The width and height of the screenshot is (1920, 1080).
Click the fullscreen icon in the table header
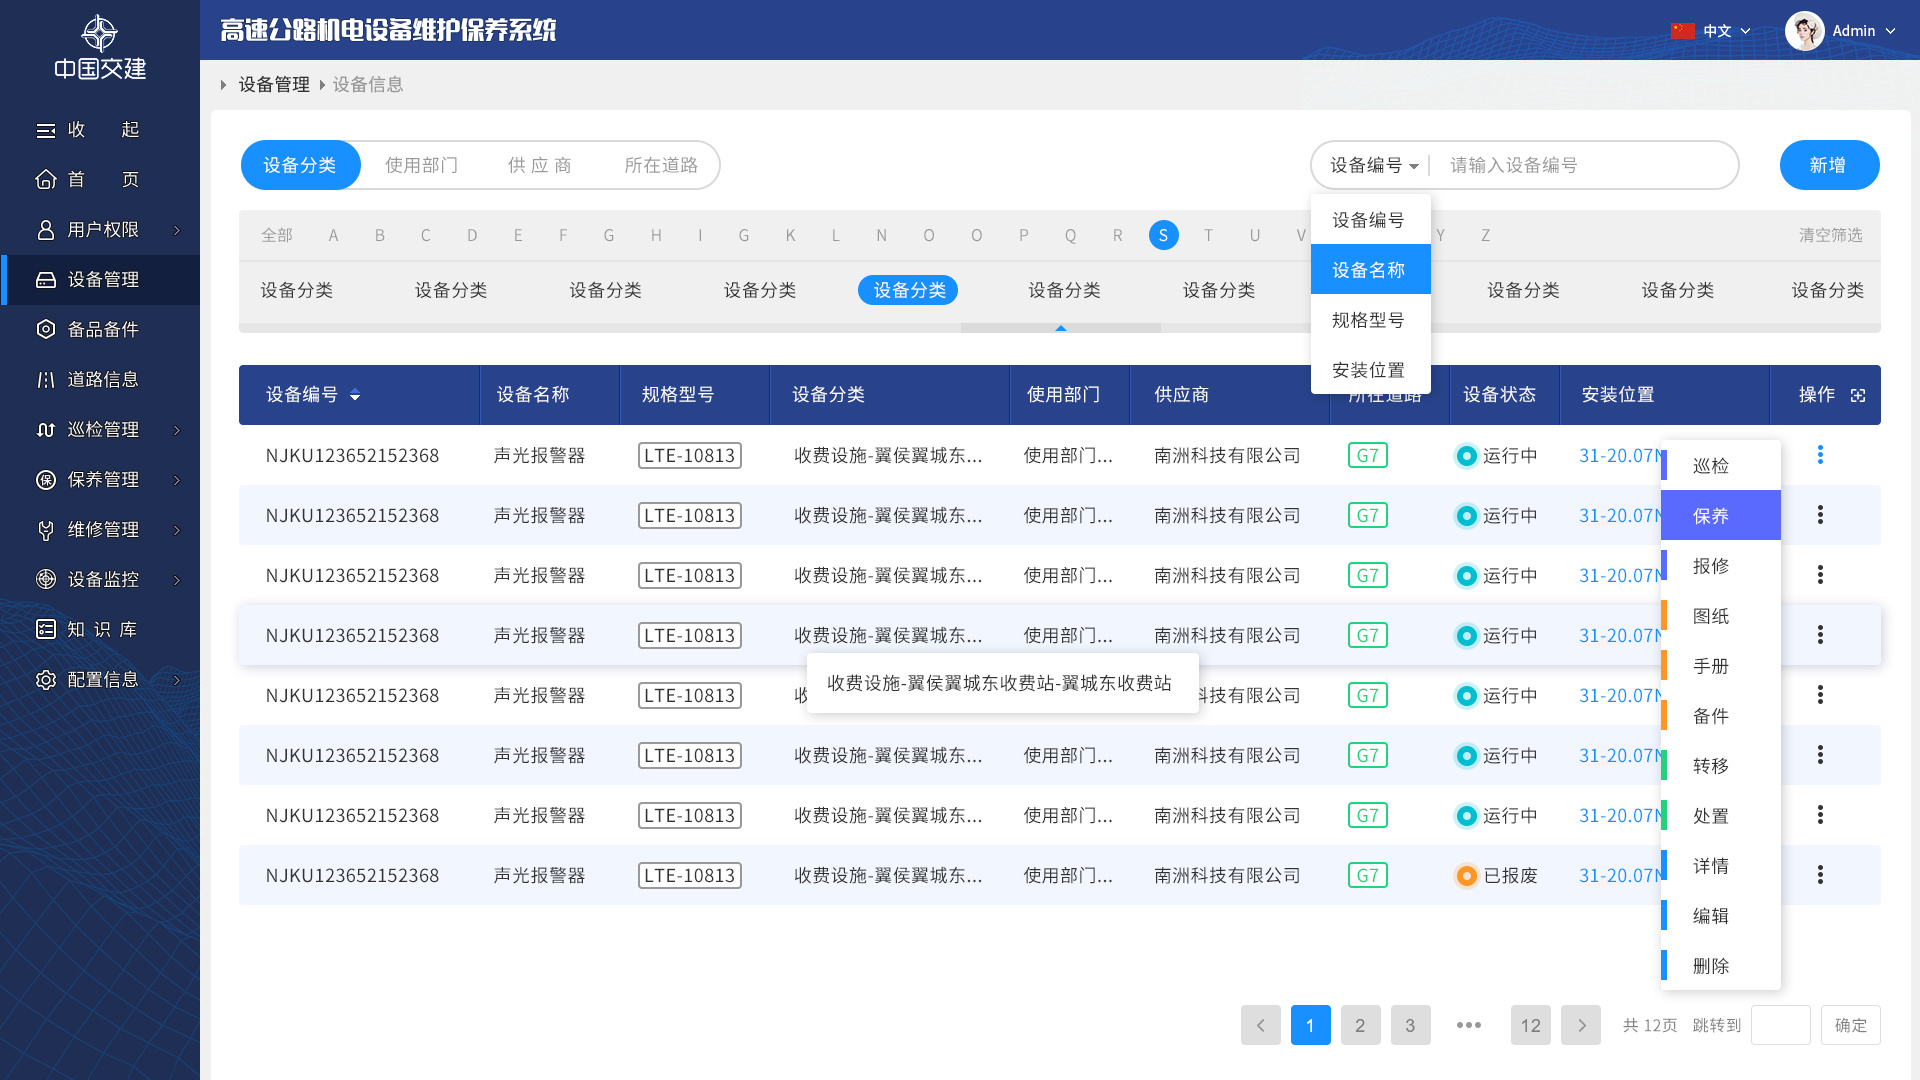point(1858,395)
